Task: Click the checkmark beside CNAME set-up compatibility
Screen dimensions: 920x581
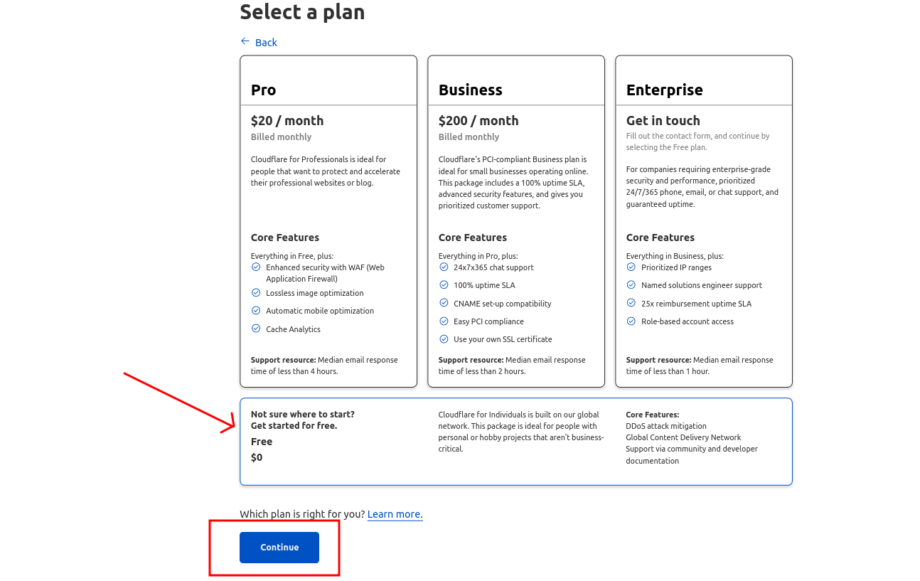Action: [444, 303]
